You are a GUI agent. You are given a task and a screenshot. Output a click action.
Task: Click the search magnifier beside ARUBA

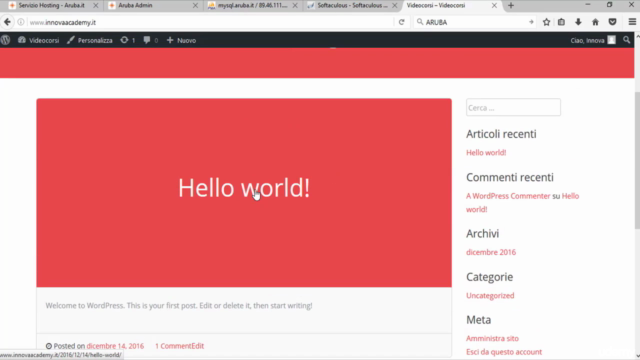pos(420,22)
